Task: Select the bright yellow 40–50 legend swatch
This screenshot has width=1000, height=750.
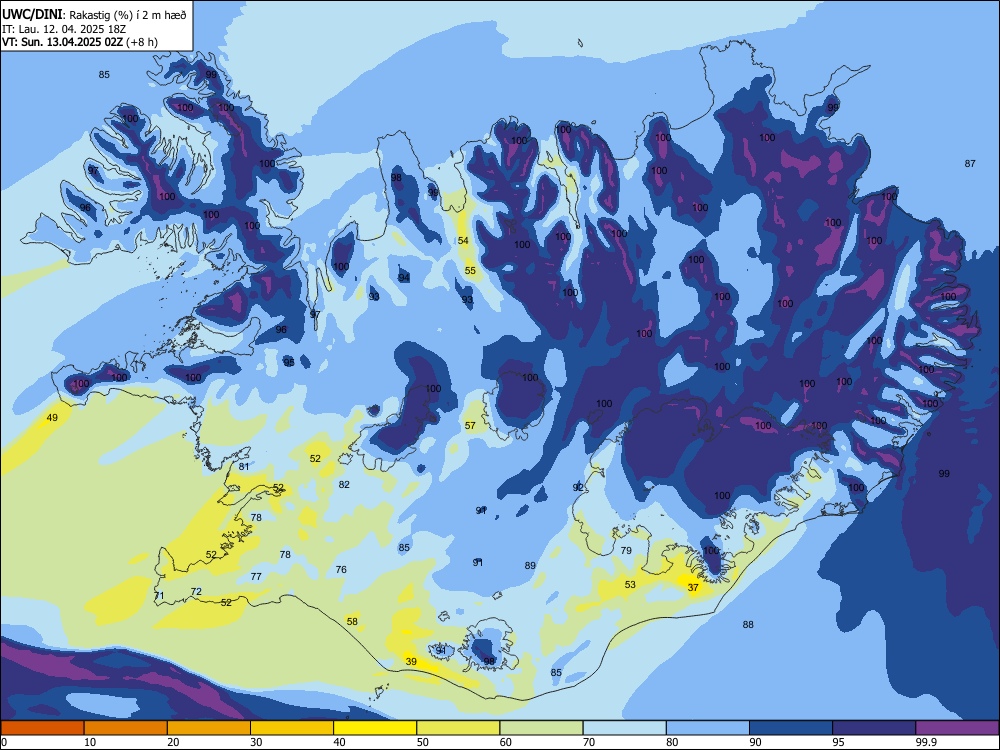Action: click(x=375, y=728)
